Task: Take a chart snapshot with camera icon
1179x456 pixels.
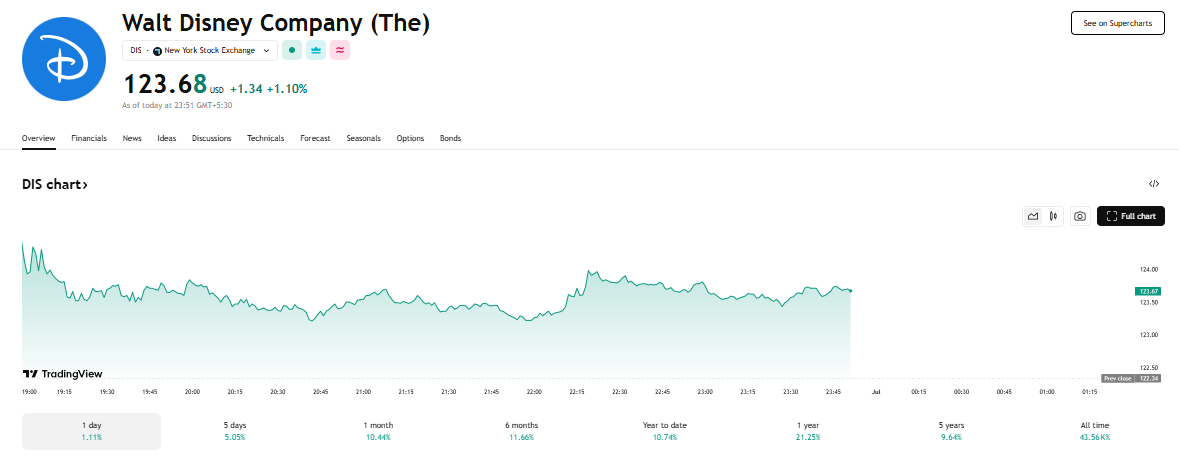Action: (x=1080, y=216)
